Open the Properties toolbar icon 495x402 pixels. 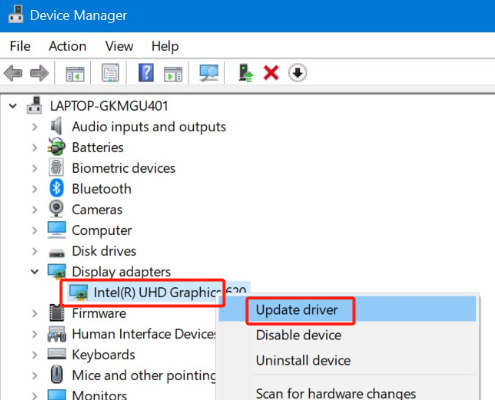point(110,73)
